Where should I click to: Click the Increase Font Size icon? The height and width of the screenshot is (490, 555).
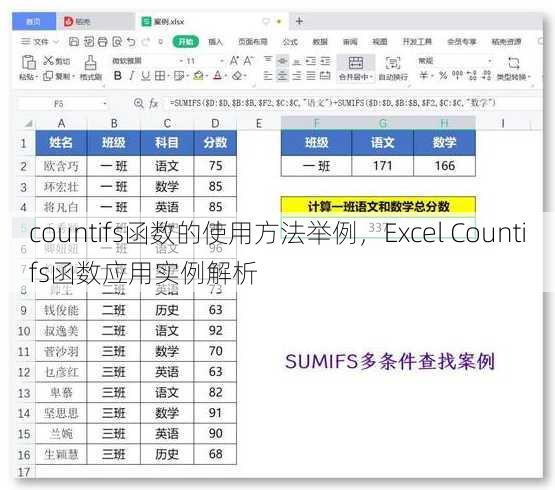coord(234,61)
